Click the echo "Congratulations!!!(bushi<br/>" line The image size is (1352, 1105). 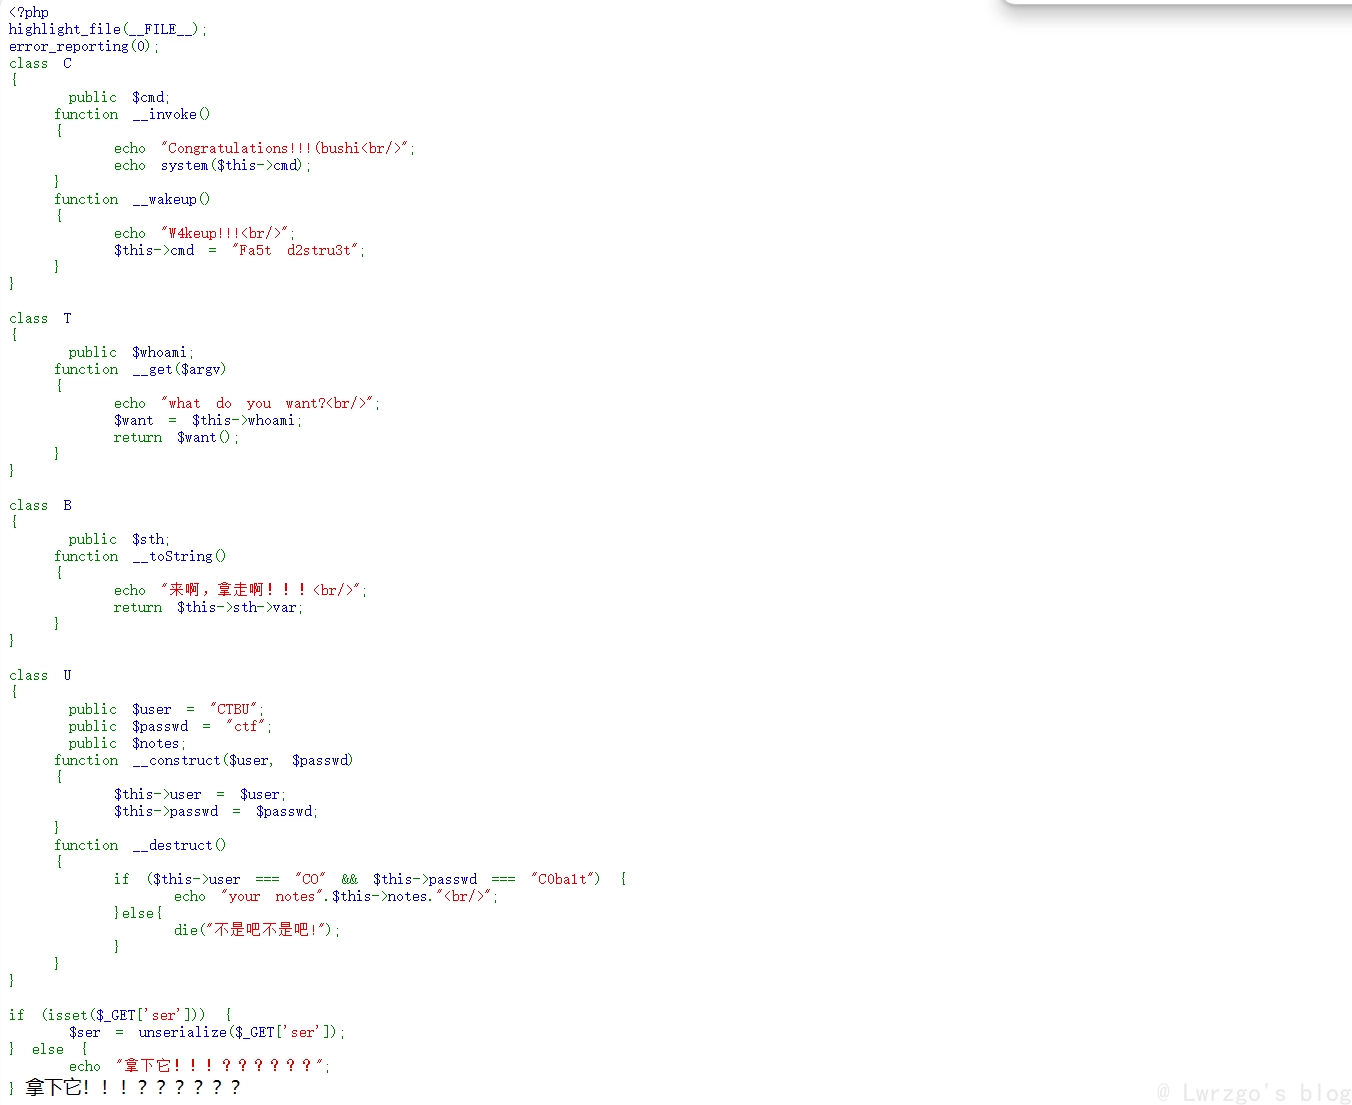click(x=264, y=148)
